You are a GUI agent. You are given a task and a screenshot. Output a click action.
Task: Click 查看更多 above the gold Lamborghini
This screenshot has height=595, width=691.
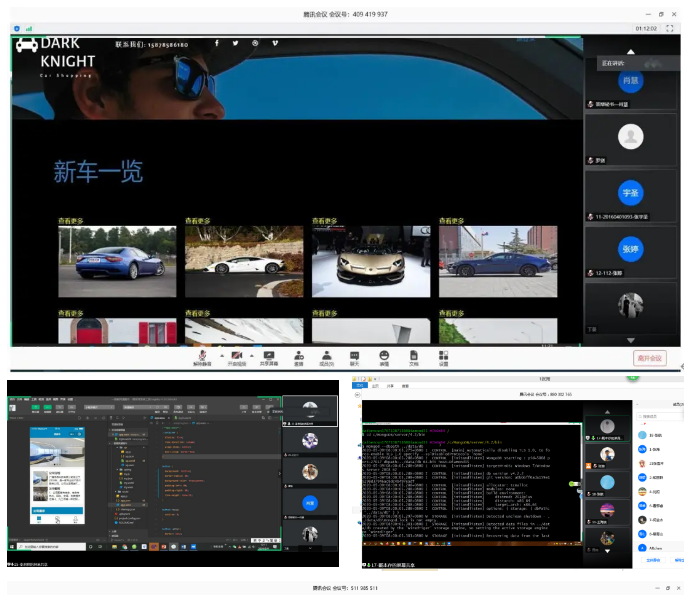[324, 221]
